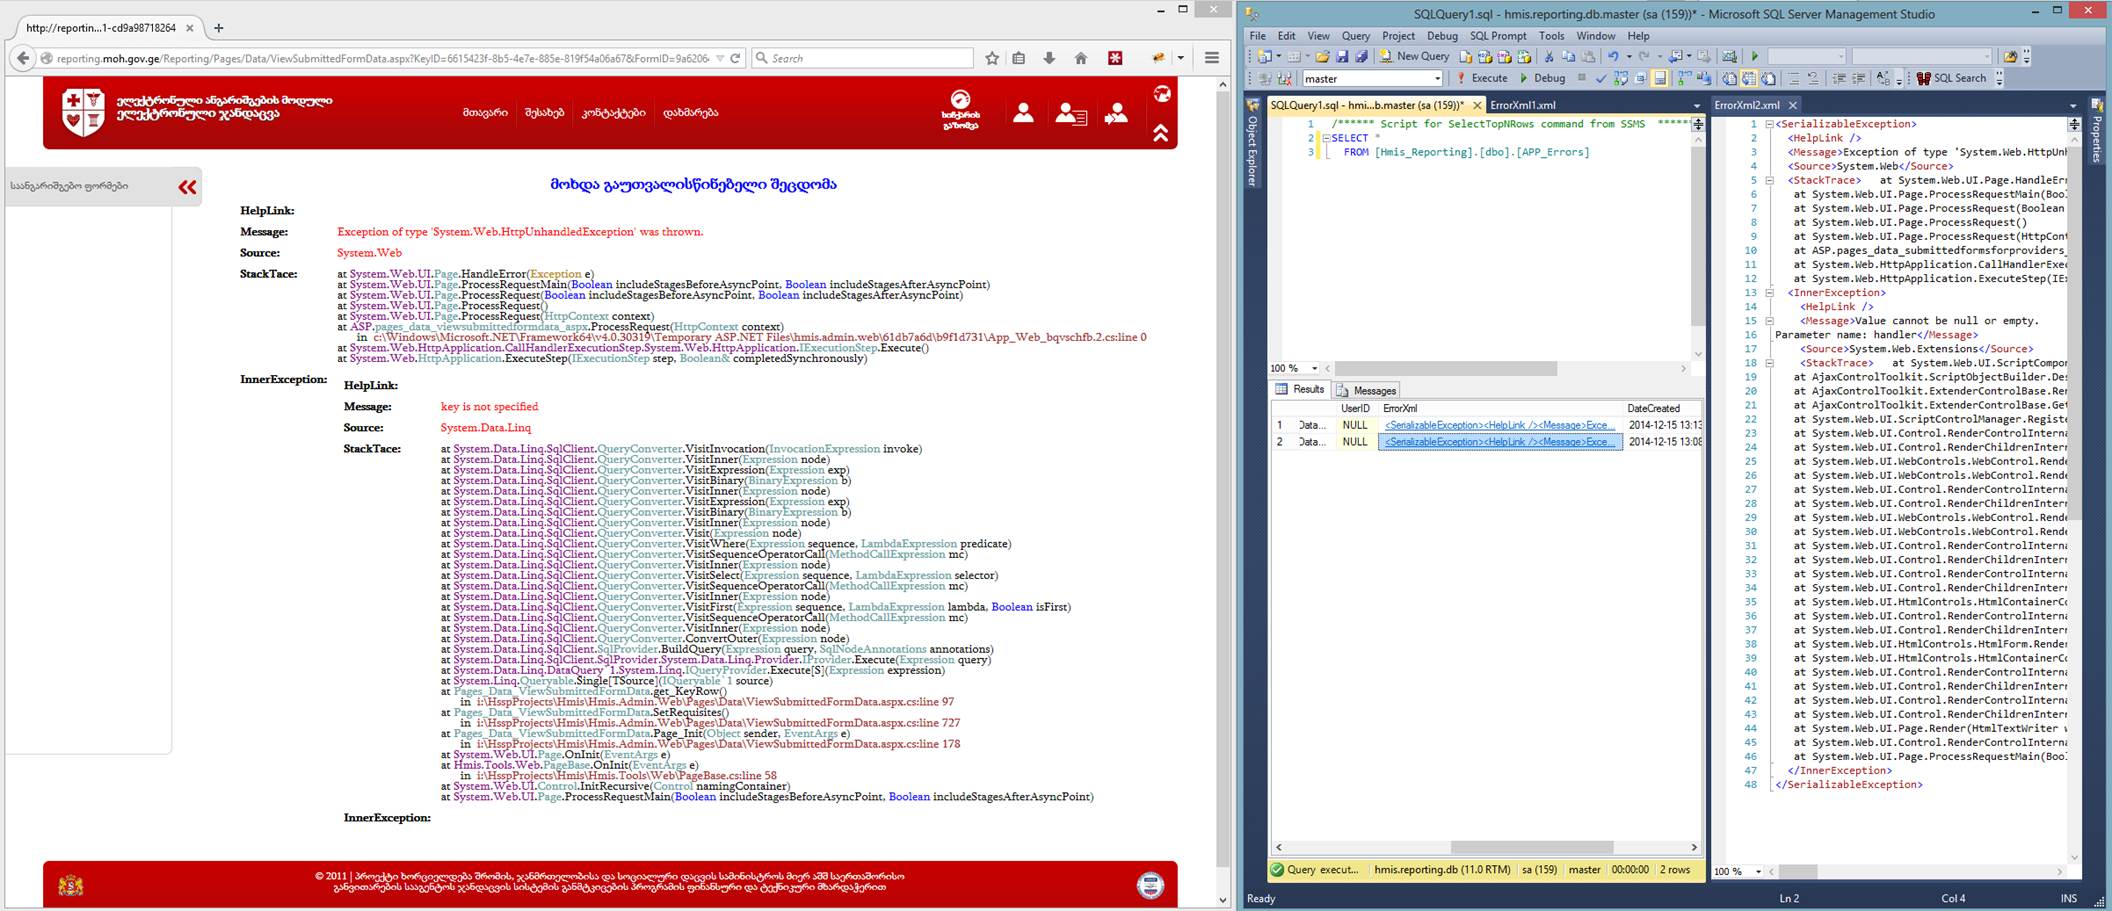Open the ErrorXml link in result row 1
2112x911 pixels.
(x=1499, y=425)
